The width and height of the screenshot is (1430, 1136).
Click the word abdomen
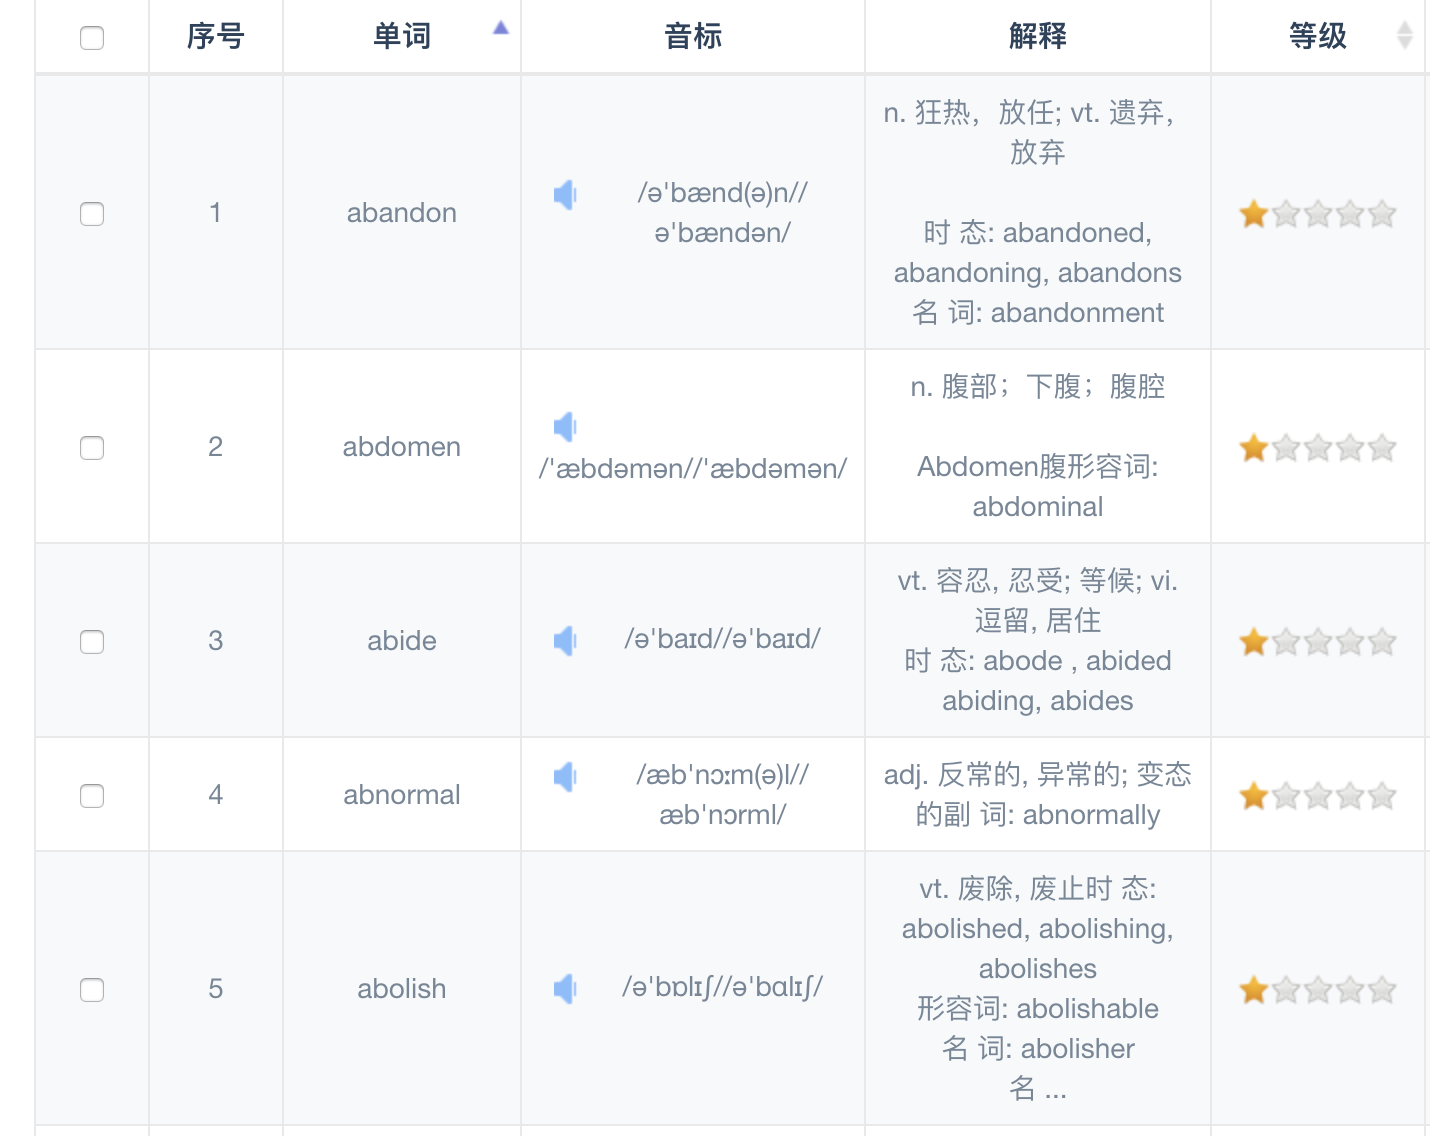pyautogui.click(x=402, y=447)
